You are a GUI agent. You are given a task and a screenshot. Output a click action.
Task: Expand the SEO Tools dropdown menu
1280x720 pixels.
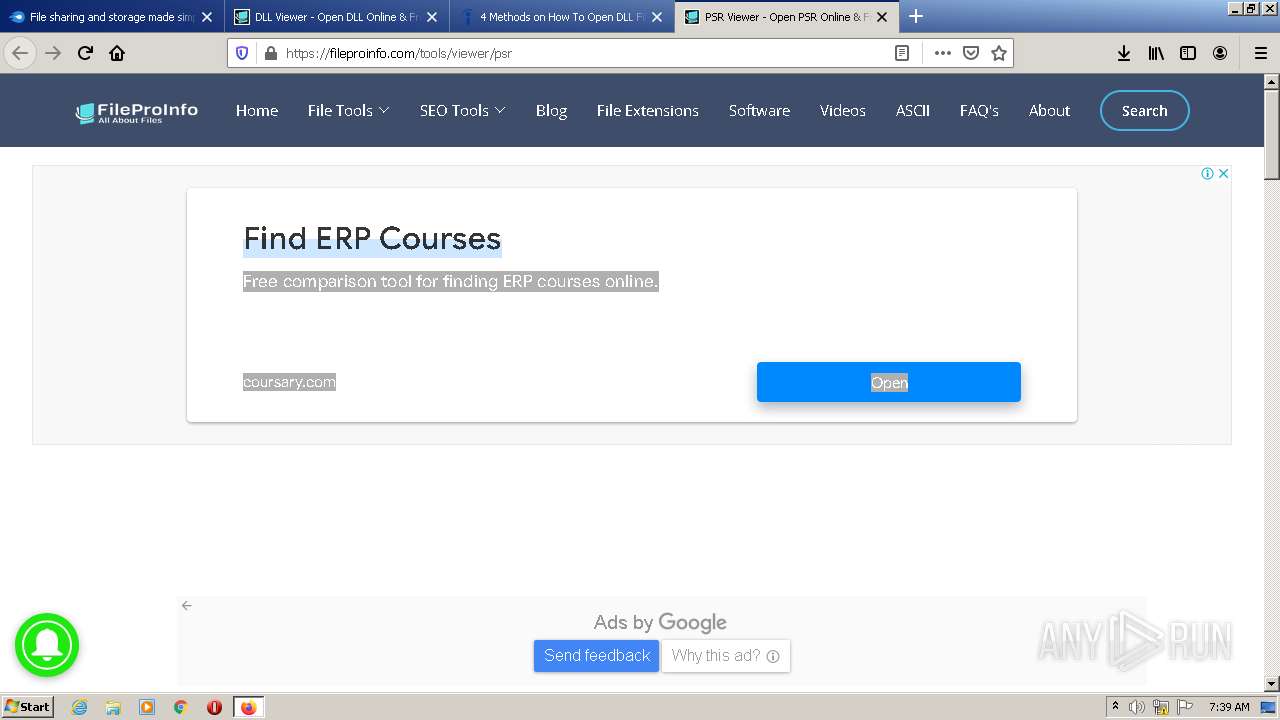pyautogui.click(x=463, y=111)
